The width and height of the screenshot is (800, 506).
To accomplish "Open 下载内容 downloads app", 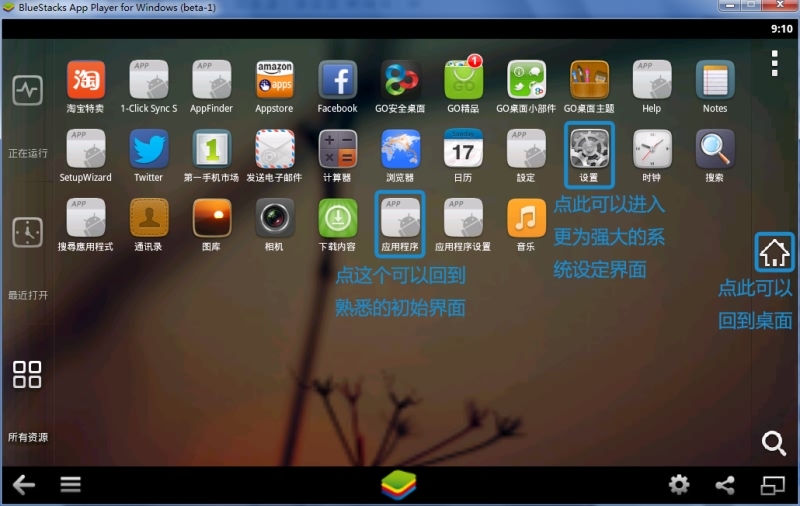I will click(337, 218).
